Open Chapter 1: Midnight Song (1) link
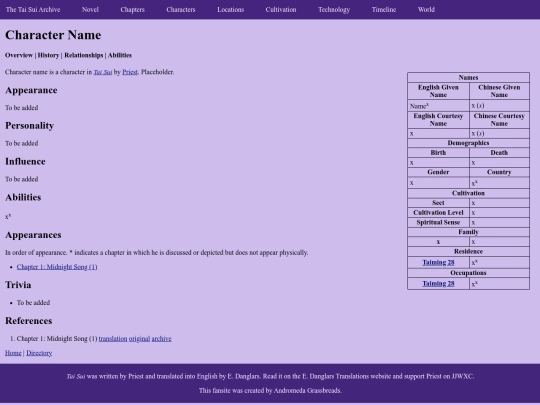This screenshot has height=405, width=540. 57,267
